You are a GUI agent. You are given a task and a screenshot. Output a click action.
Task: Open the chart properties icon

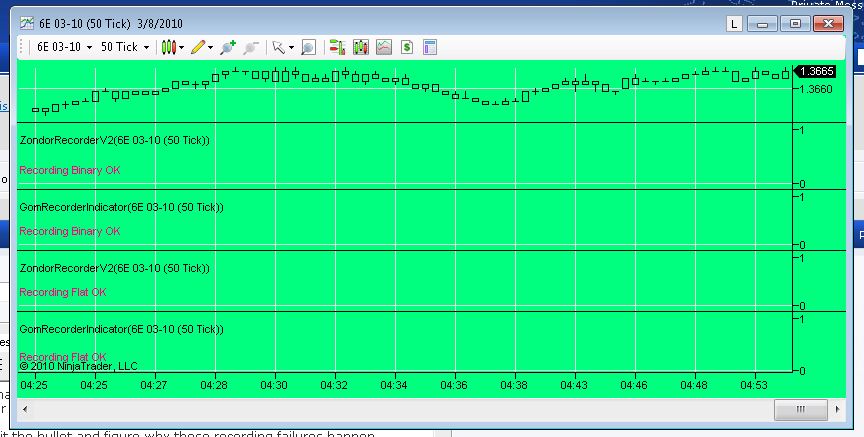(430, 47)
